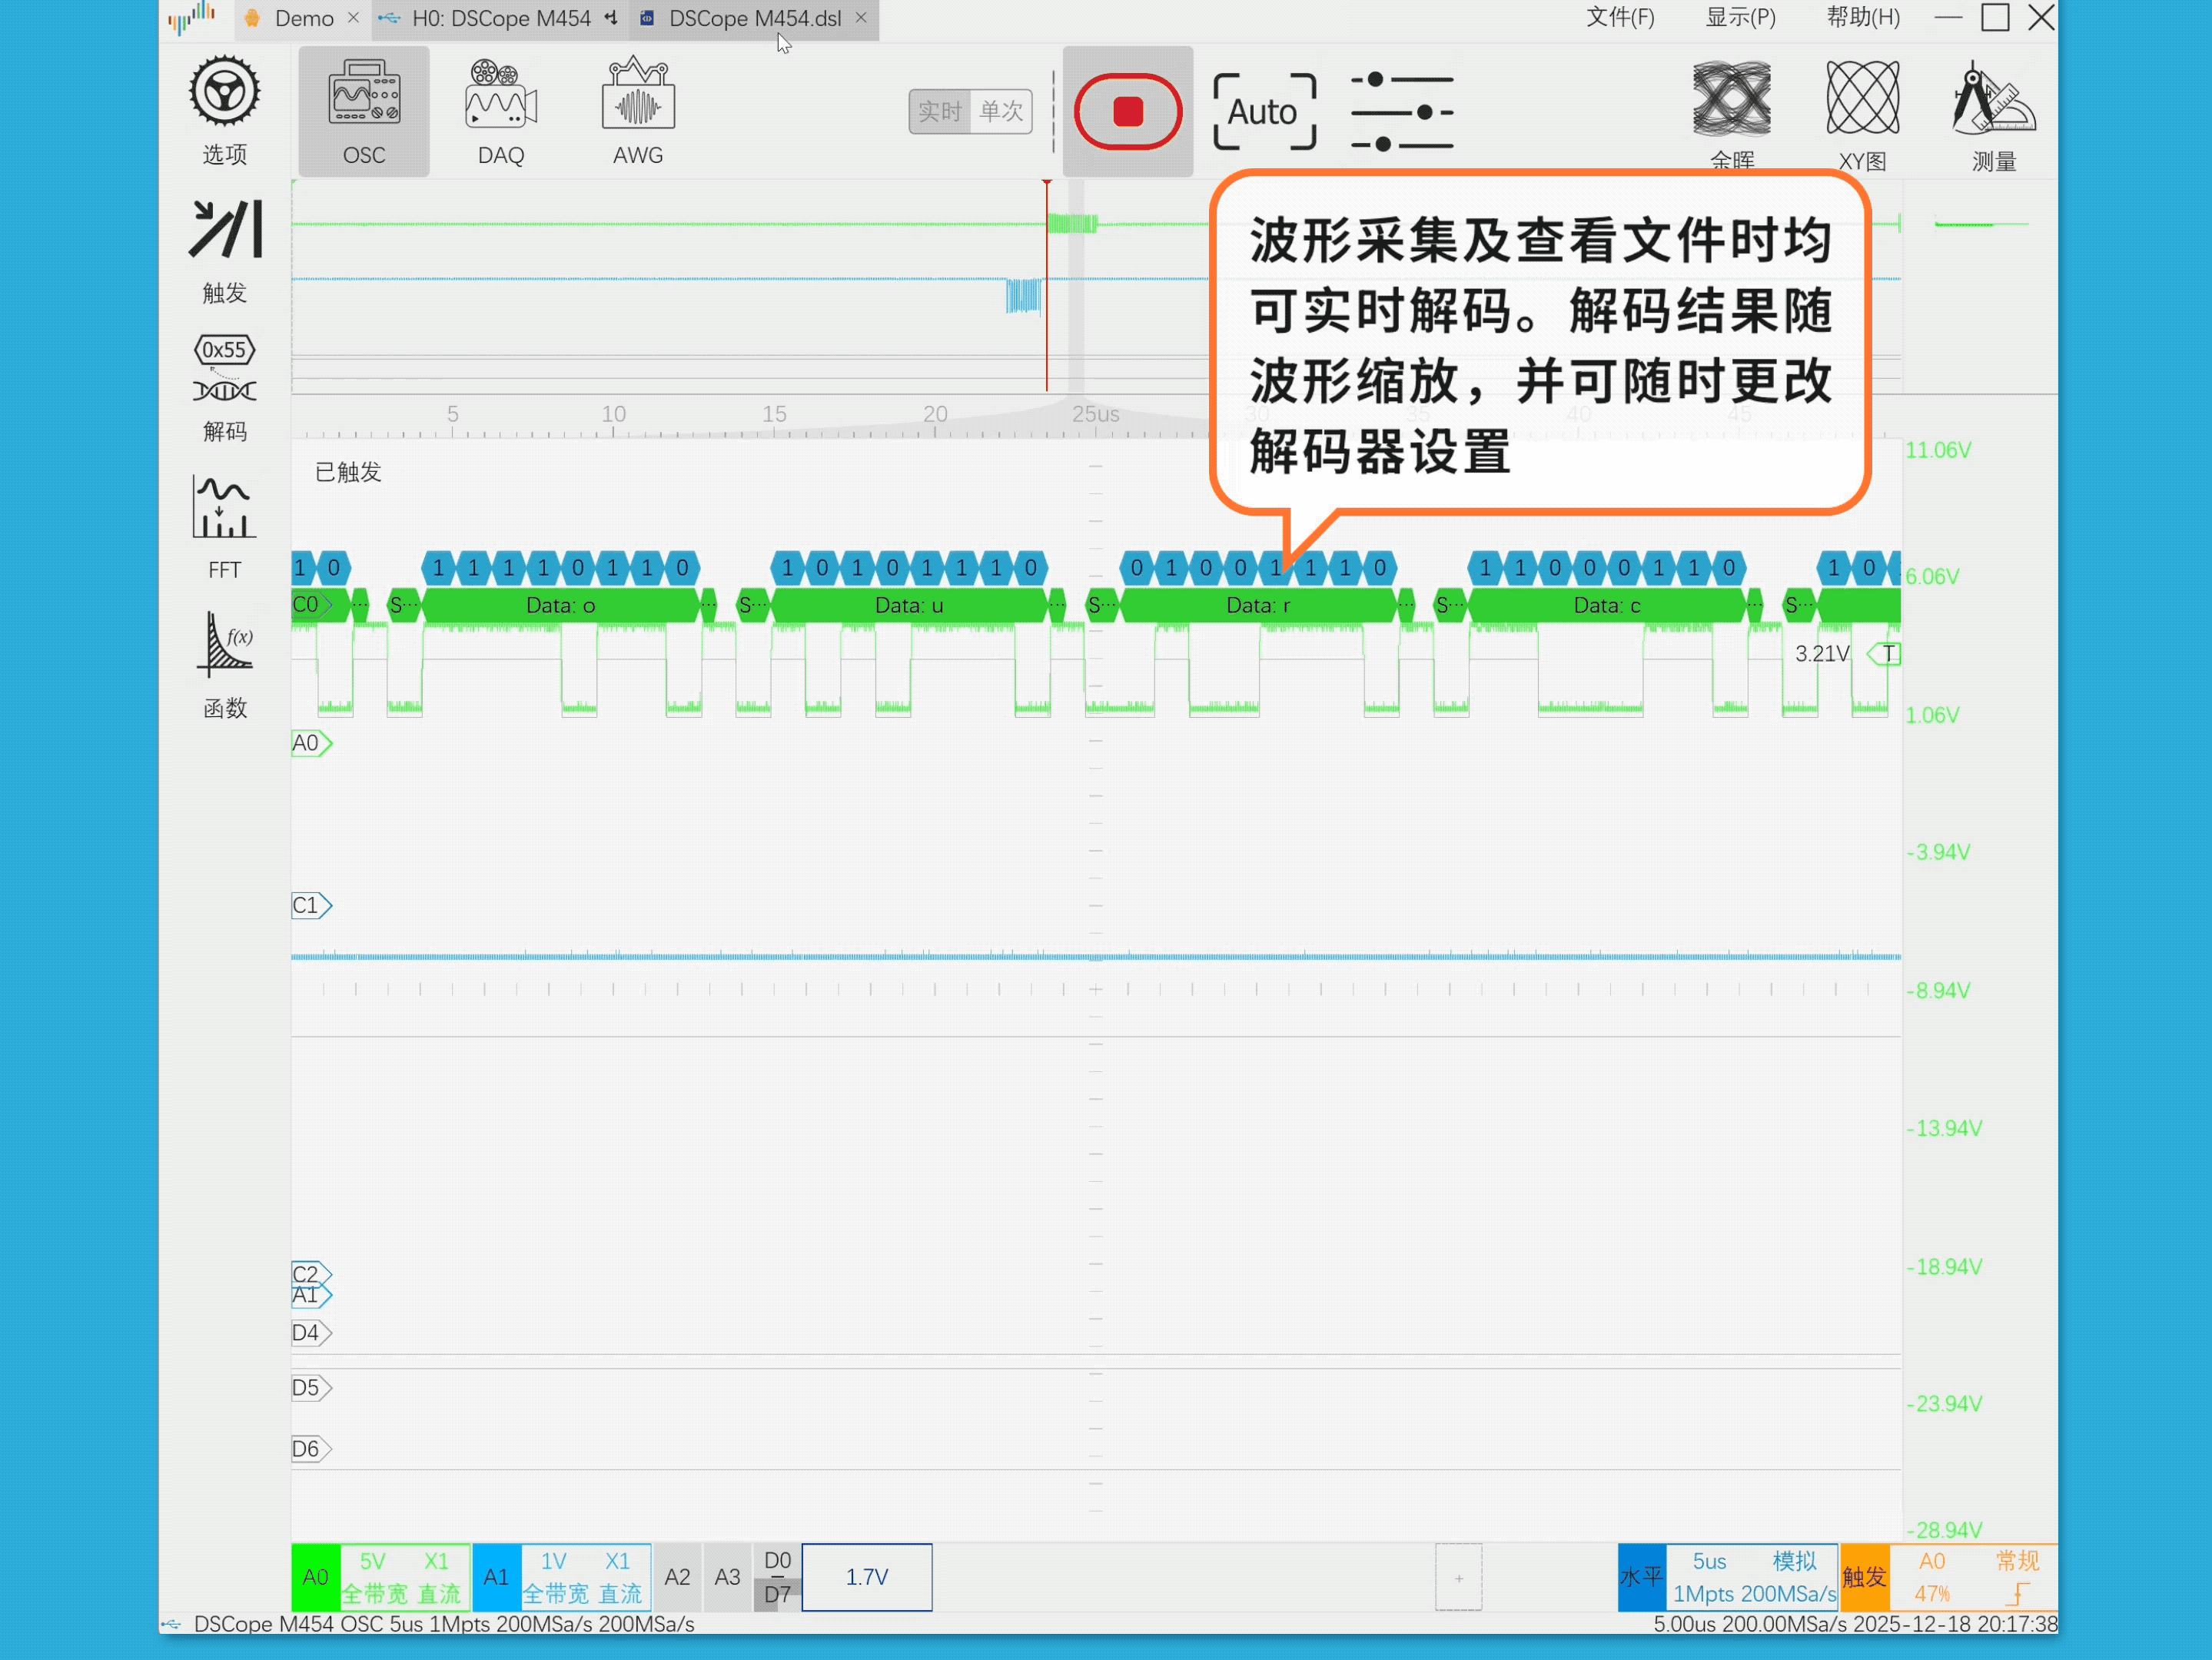
Task: Open the 选项 options gear icon
Action: click(x=224, y=93)
